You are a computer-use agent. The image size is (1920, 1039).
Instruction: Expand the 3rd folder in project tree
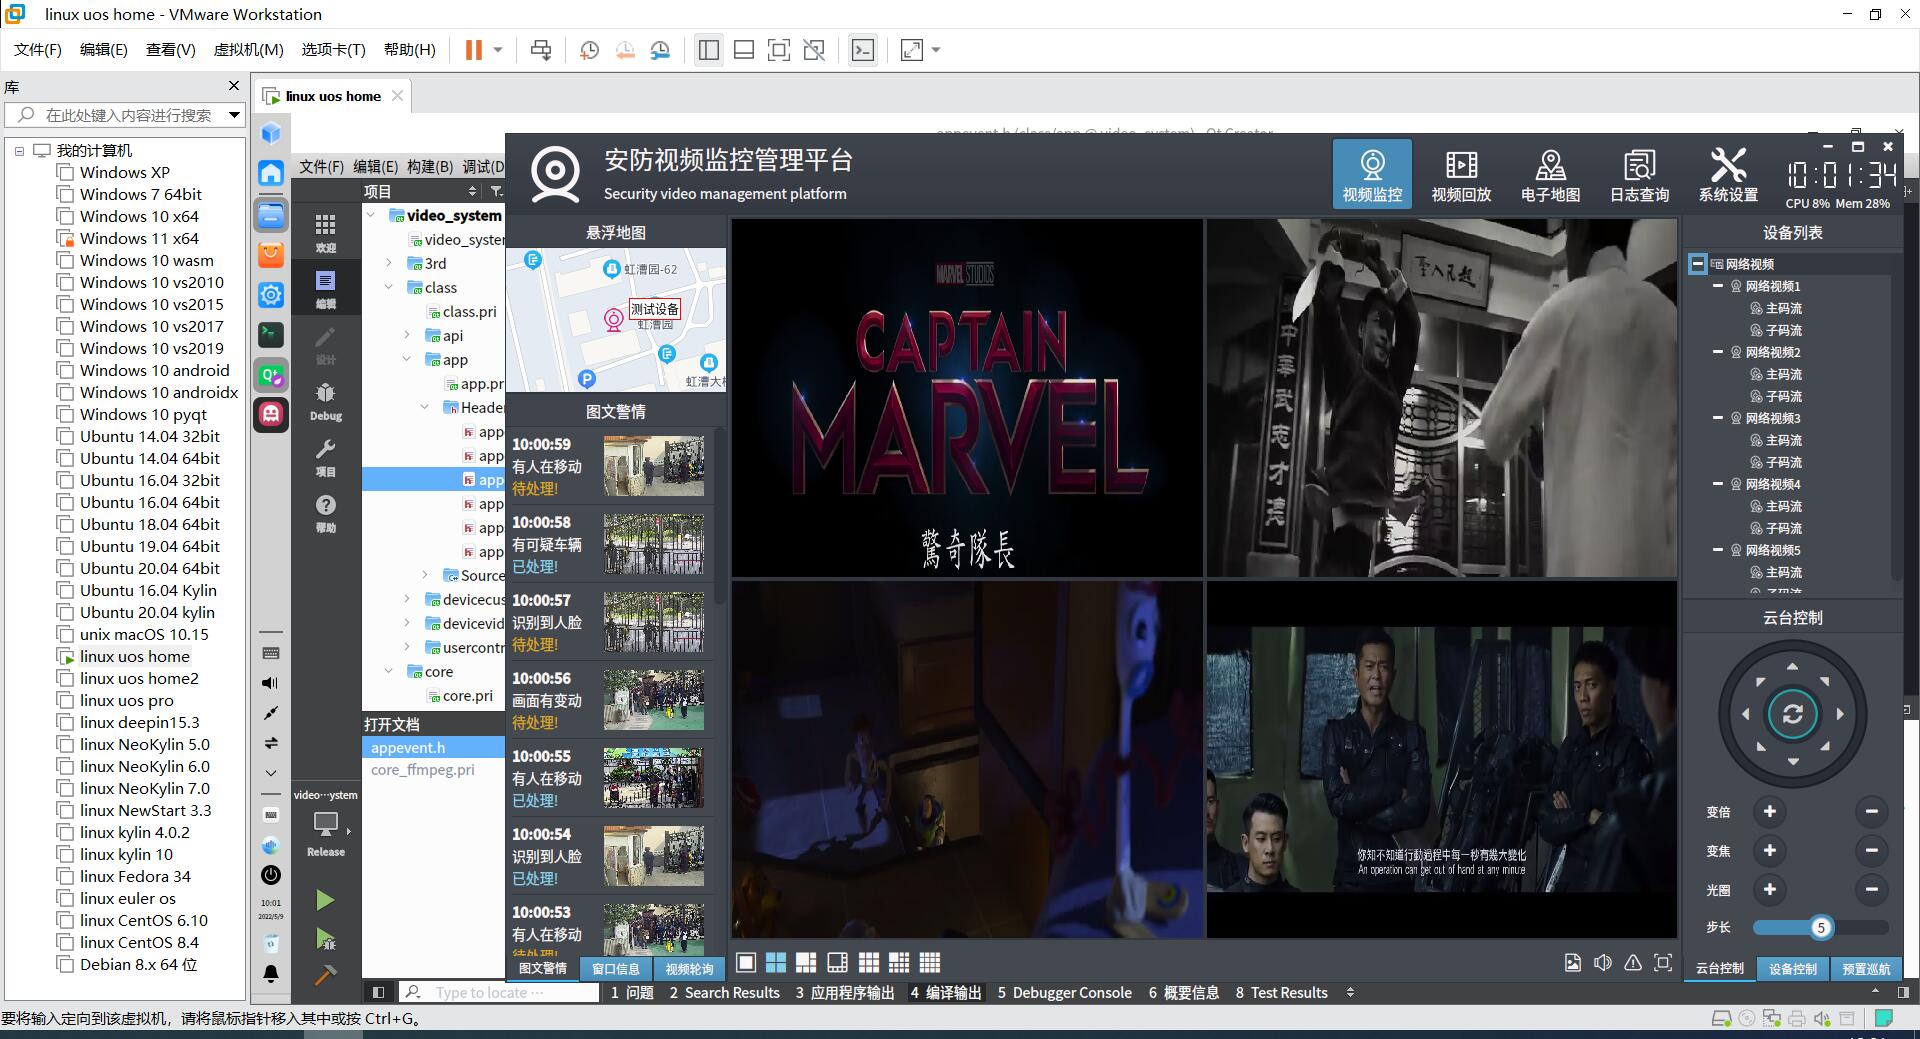(x=389, y=264)
